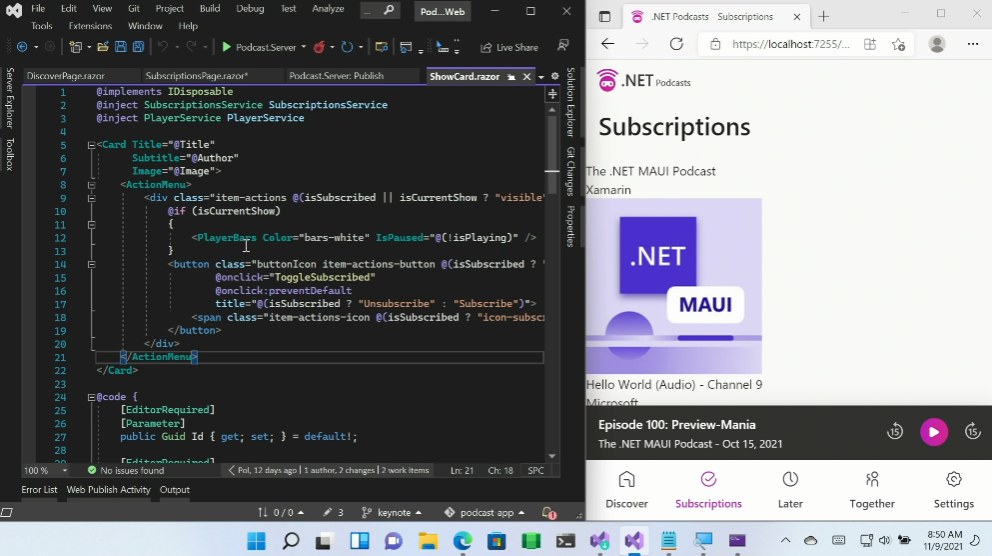Collapse the Card element on line 5

click(91, 145)
